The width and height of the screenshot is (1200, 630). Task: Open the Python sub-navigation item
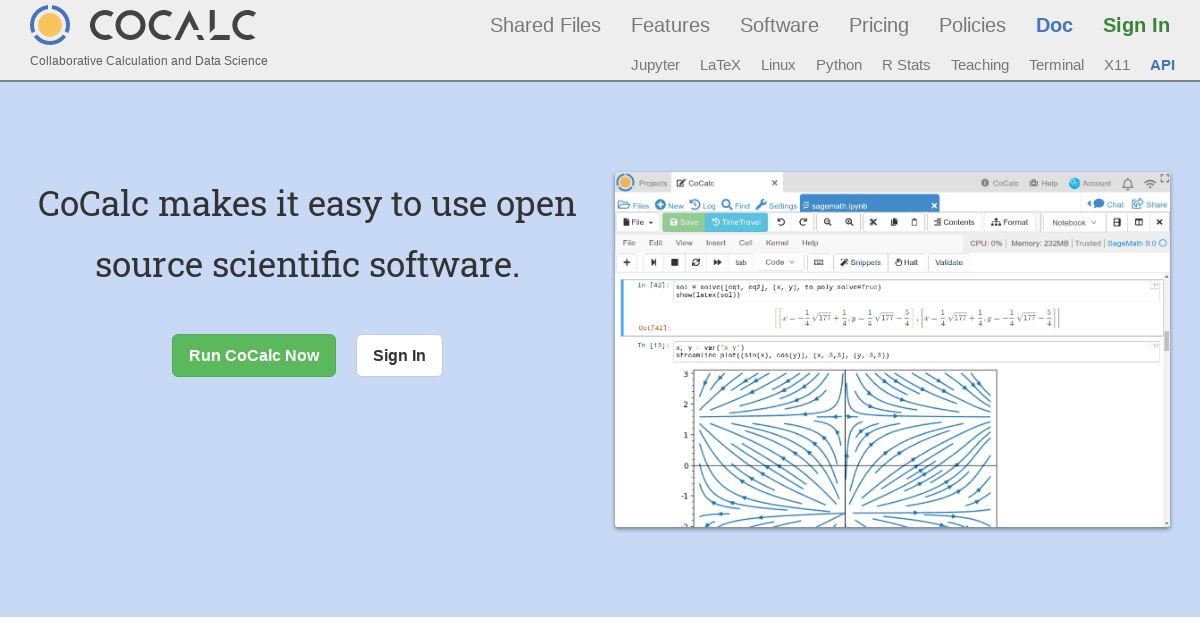tap(839, 65)
